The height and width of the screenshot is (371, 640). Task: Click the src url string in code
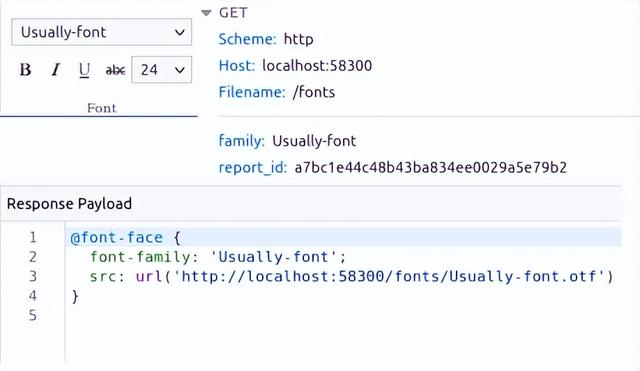pyautogui.click(x=391, y=276)
